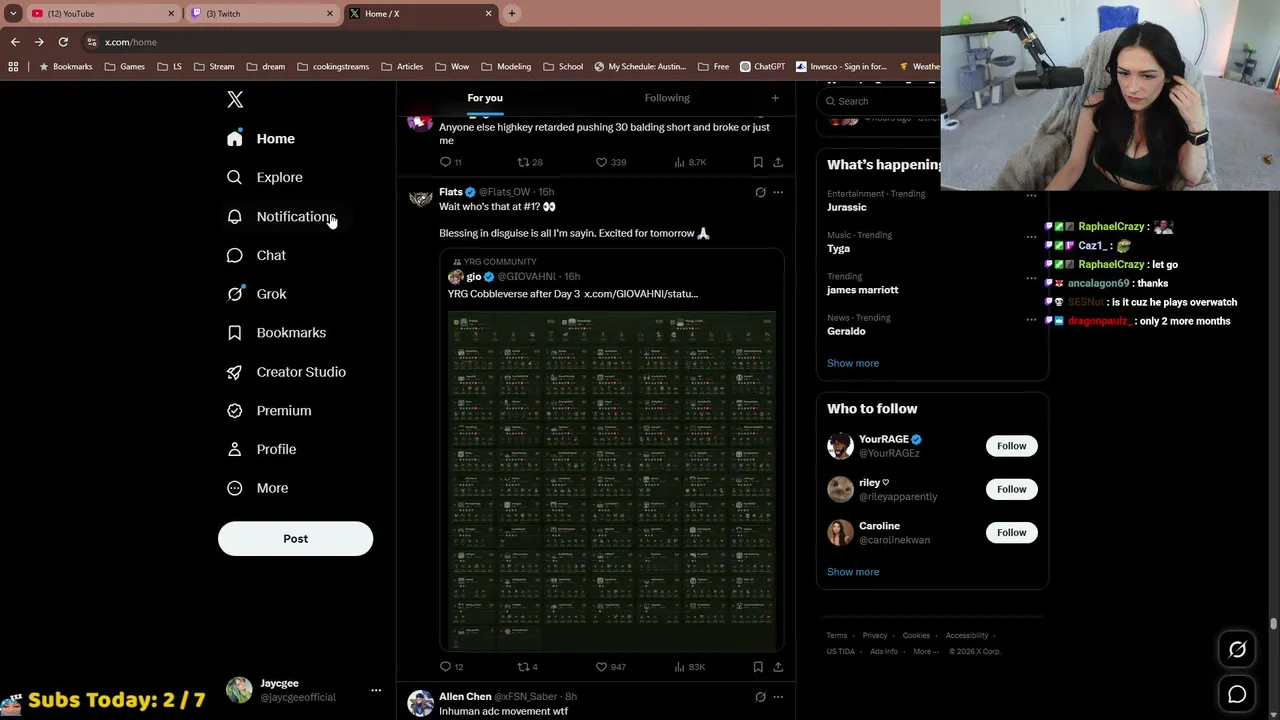The image size is (1280, 720).
Task: Click Flats profile avatar
Action: (x=421, y=198)
